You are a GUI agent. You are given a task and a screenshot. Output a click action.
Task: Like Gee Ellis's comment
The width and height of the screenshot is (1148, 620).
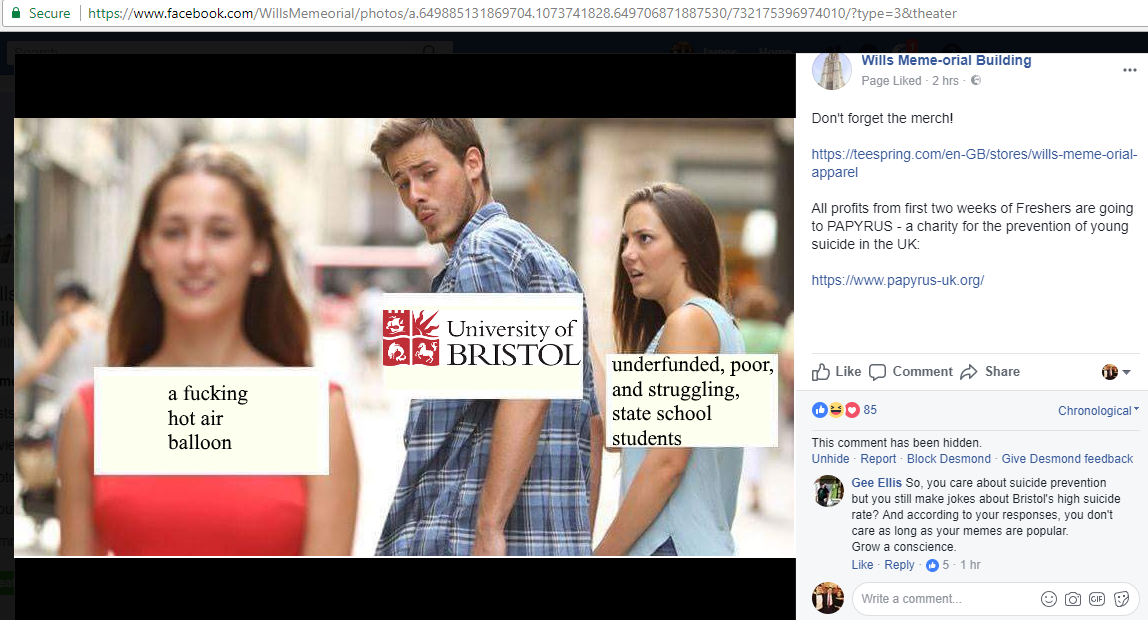pyautogui.click(x=862, y=565)
